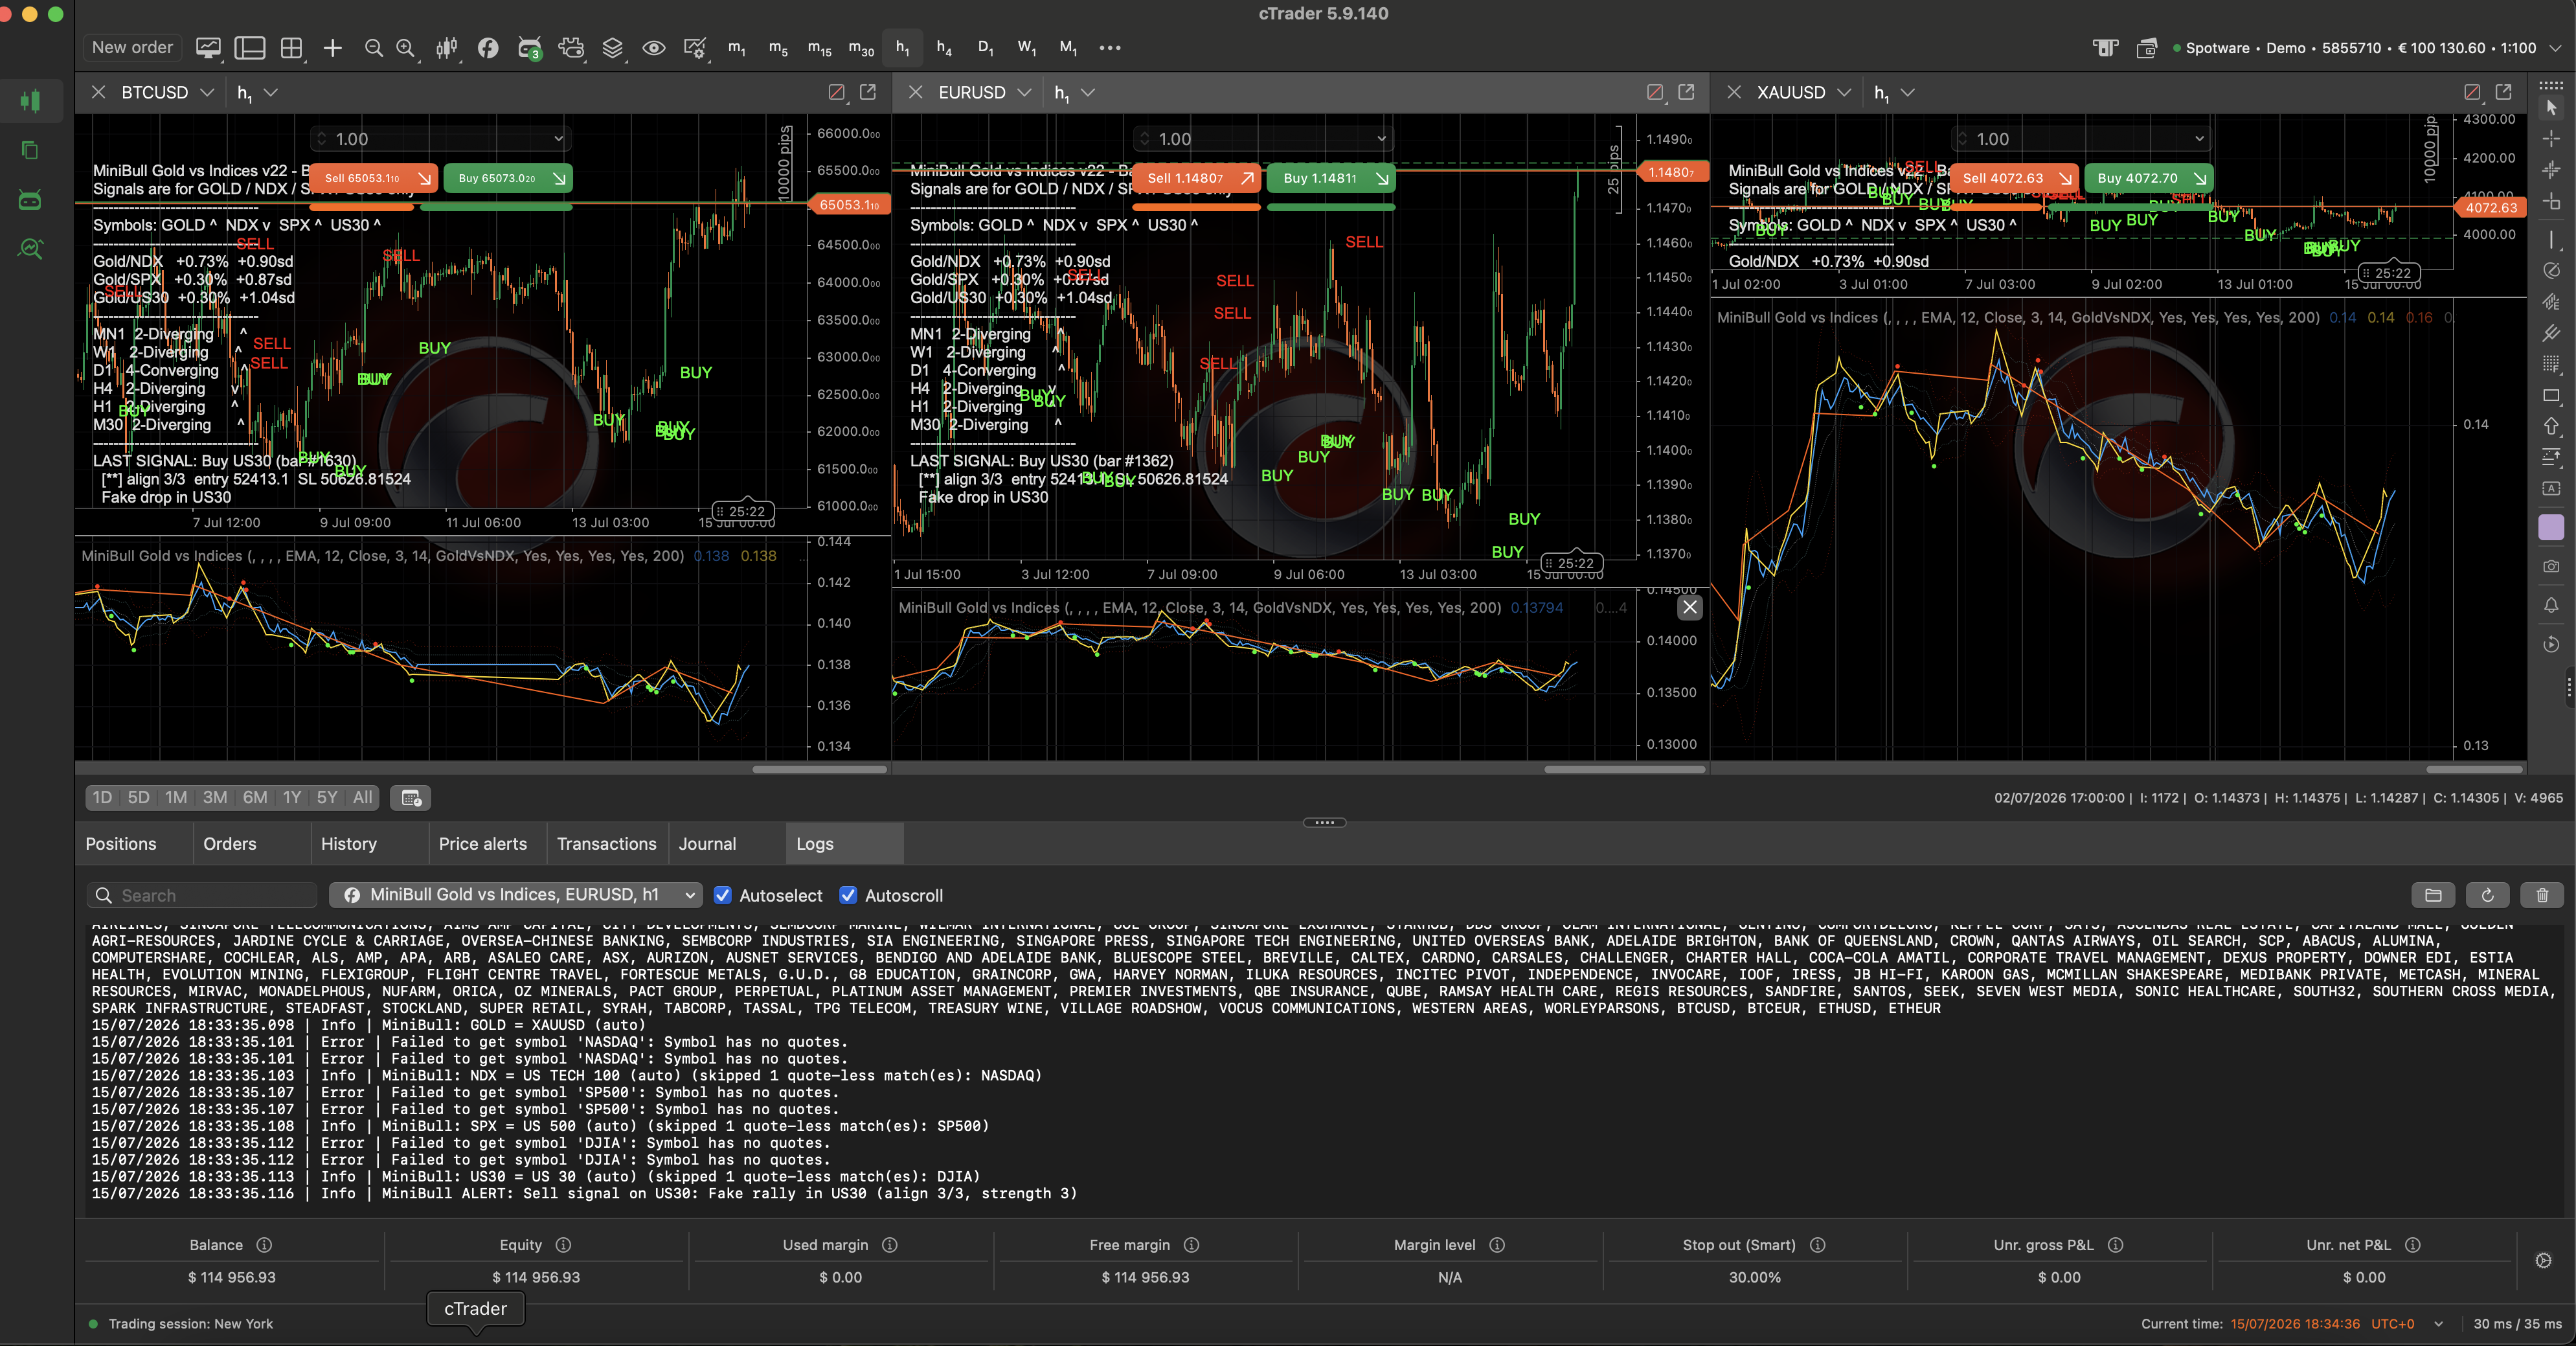Open the Trade application in left sidebar
Image resolution: width=2576 pixels, height=1346 pixels.
pyautogui.click(x=31, y=101)
